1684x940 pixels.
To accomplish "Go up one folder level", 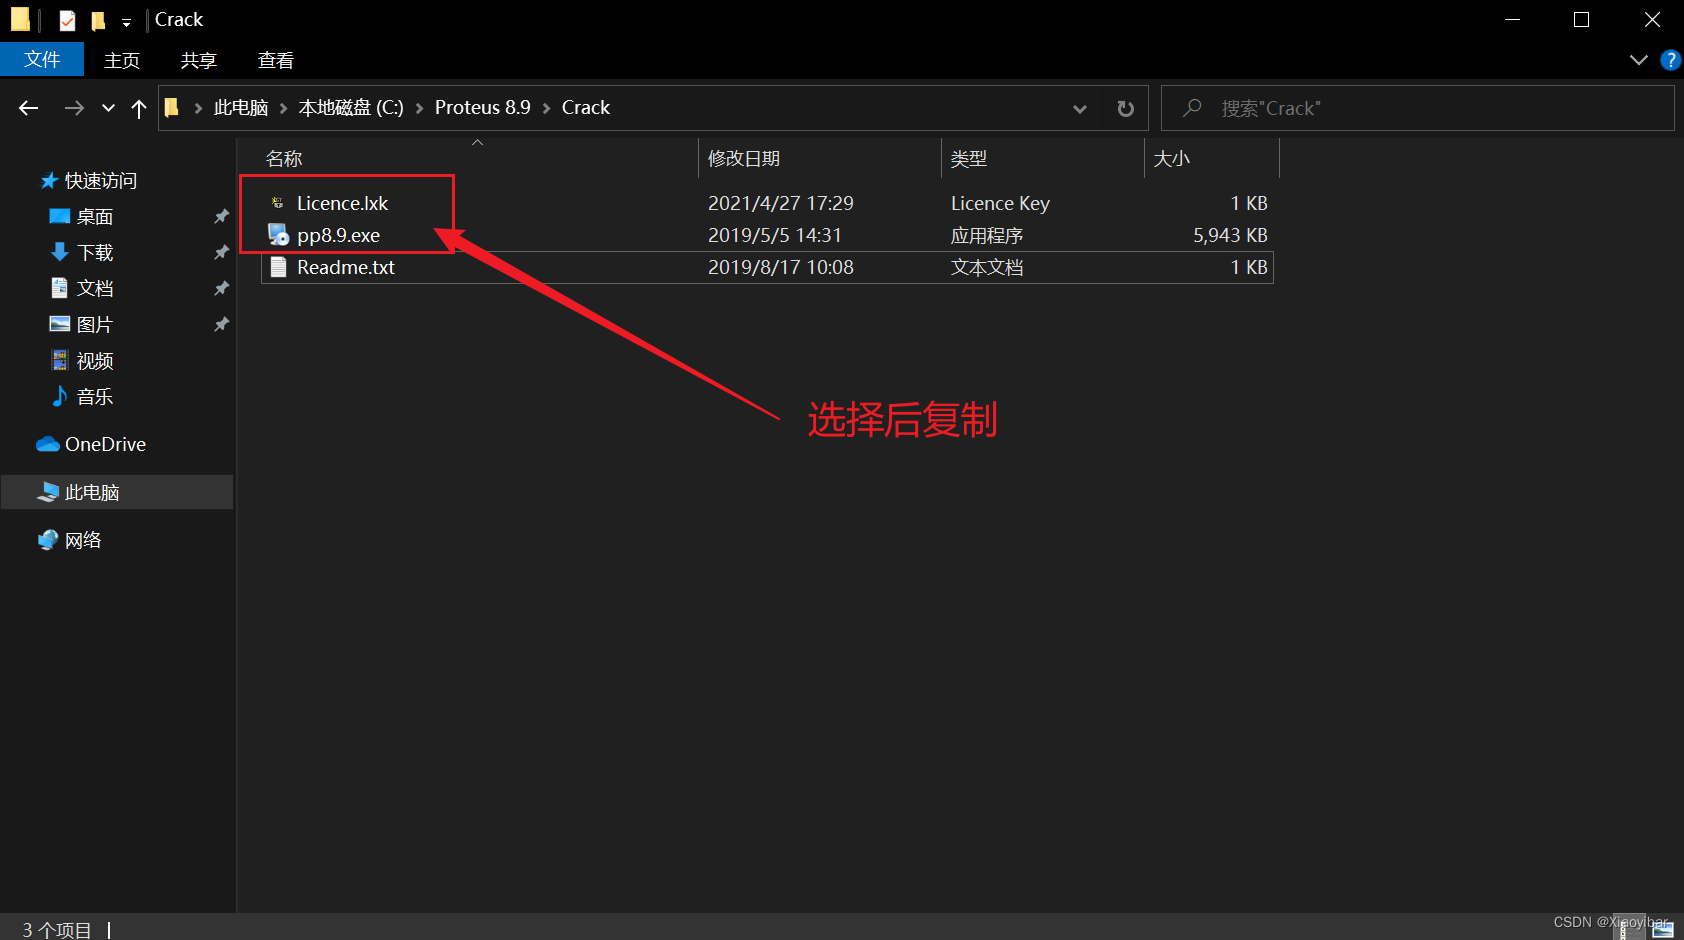I will 139,108.
